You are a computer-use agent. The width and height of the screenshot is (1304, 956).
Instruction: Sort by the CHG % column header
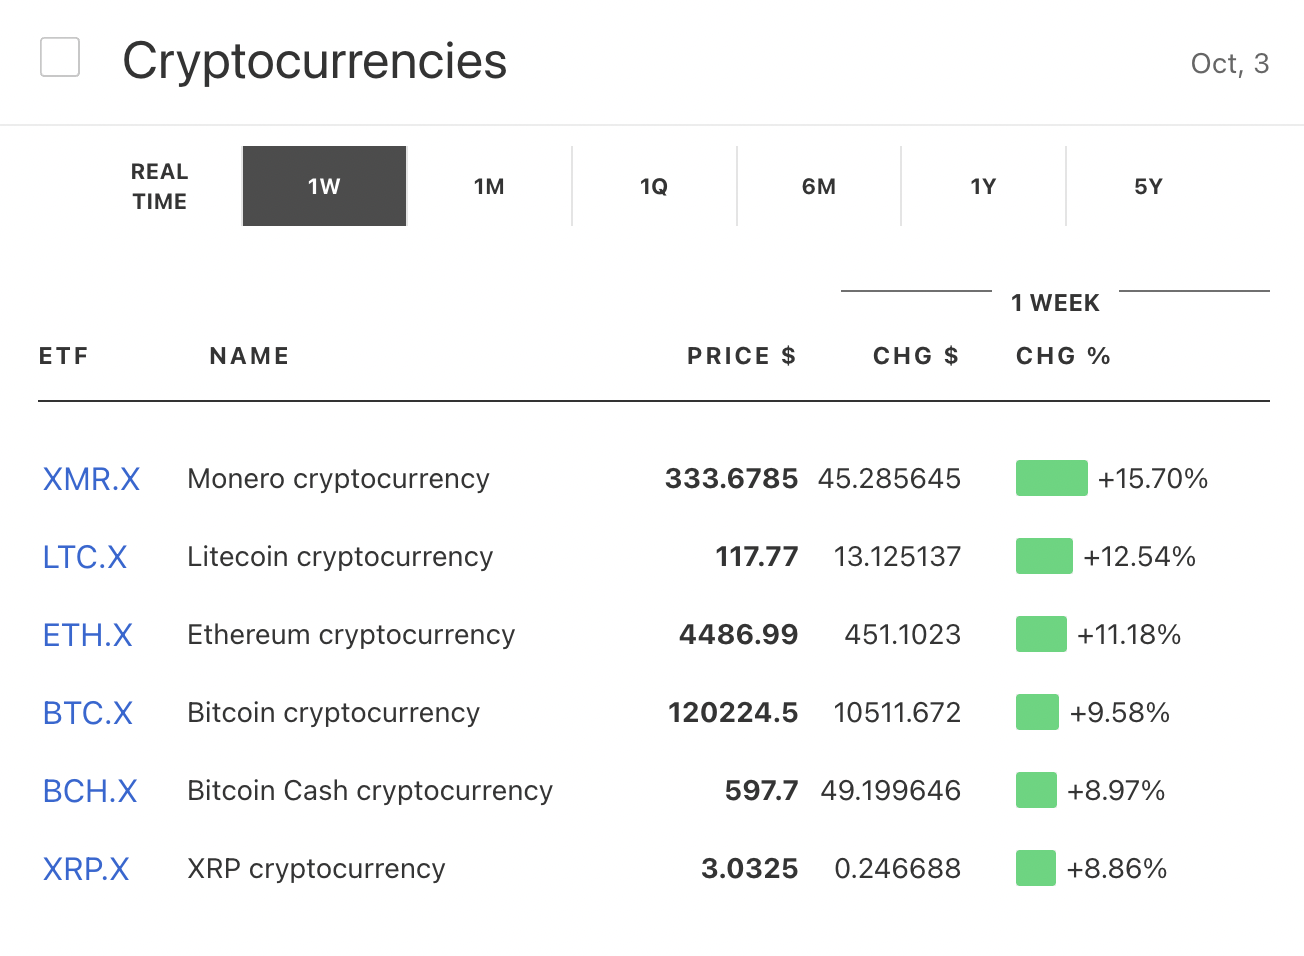pos(1063,356)
